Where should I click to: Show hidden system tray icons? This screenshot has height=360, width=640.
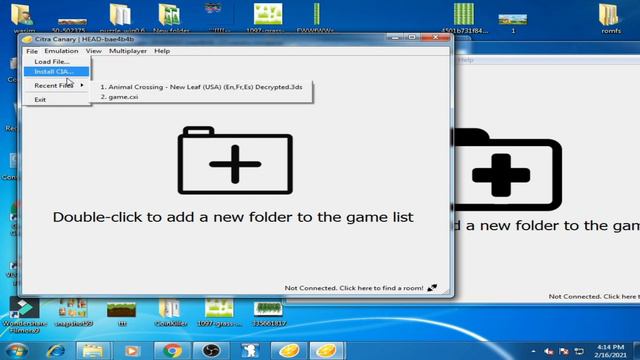[533, 351]
